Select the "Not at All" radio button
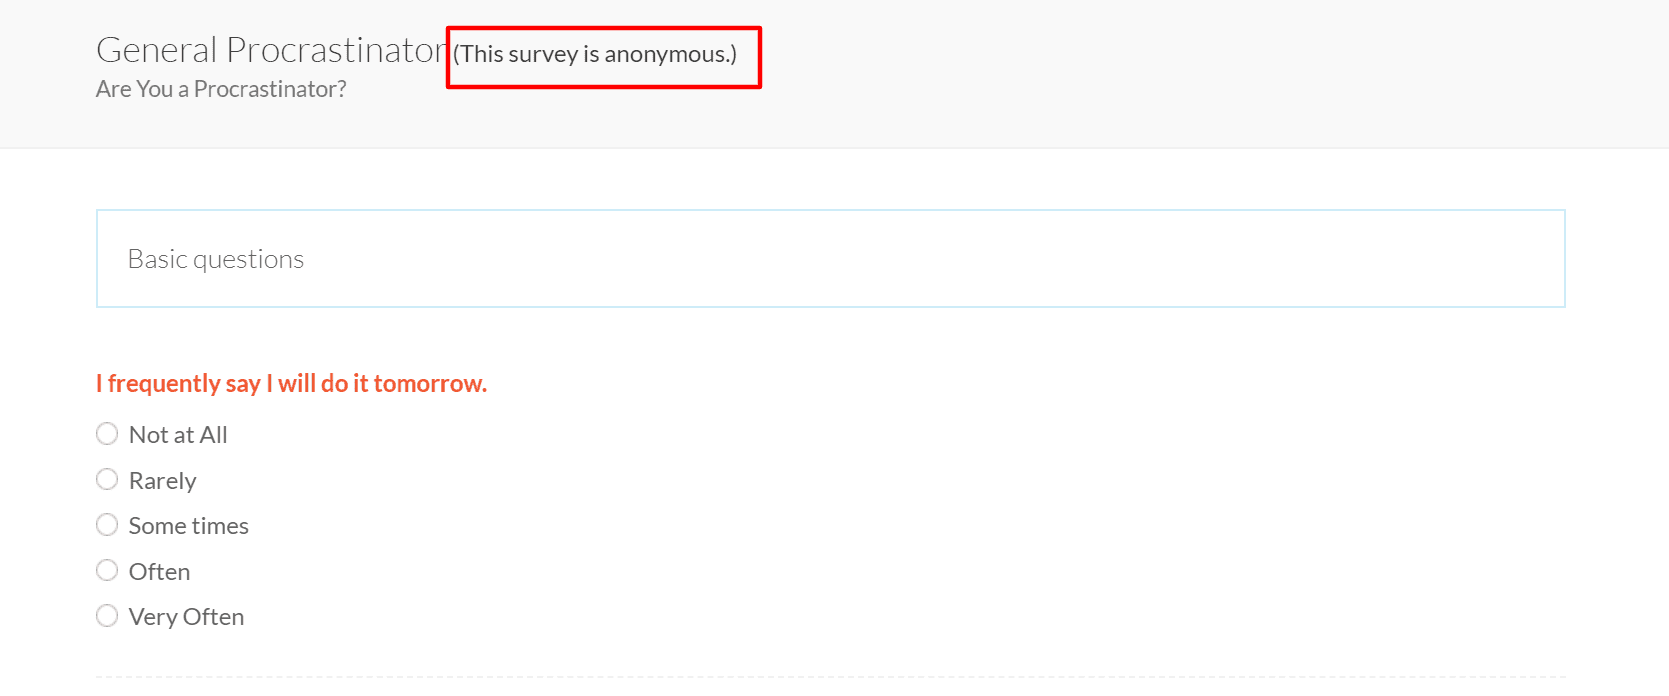 [107, 434]
